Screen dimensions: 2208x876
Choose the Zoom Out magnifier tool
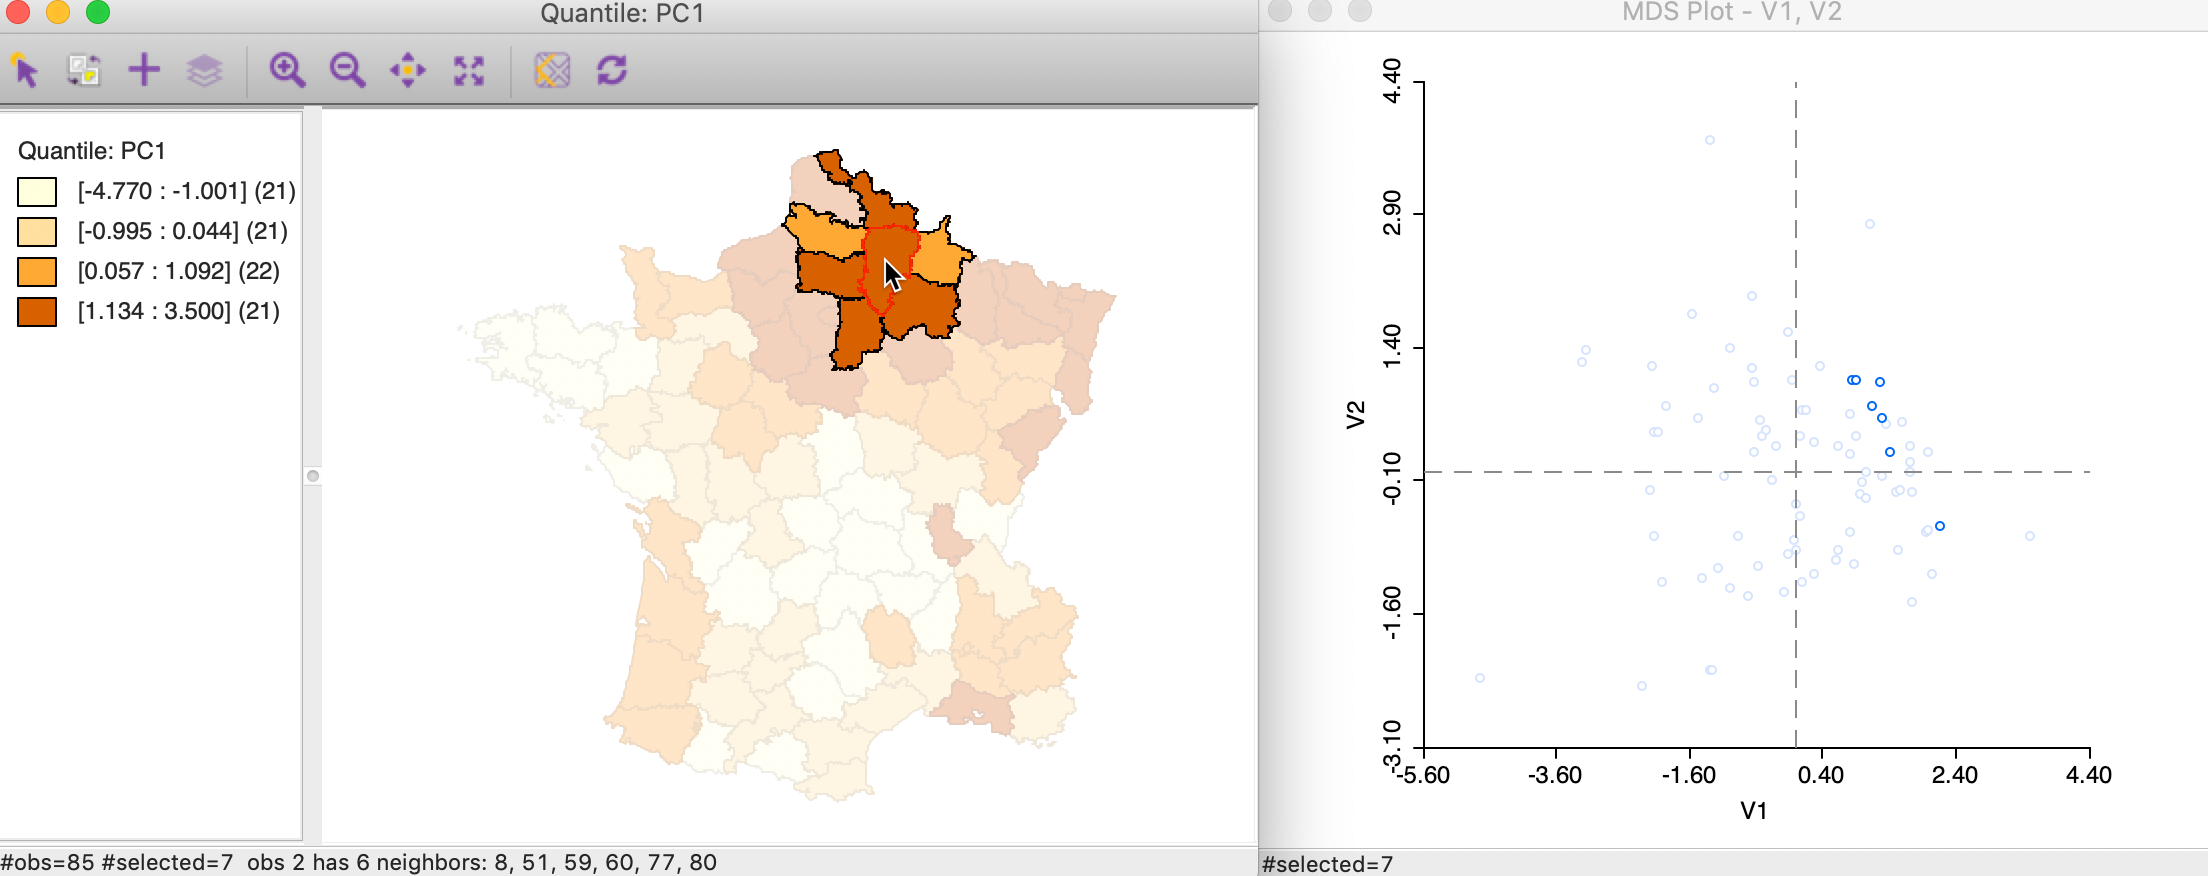(347, 70)
